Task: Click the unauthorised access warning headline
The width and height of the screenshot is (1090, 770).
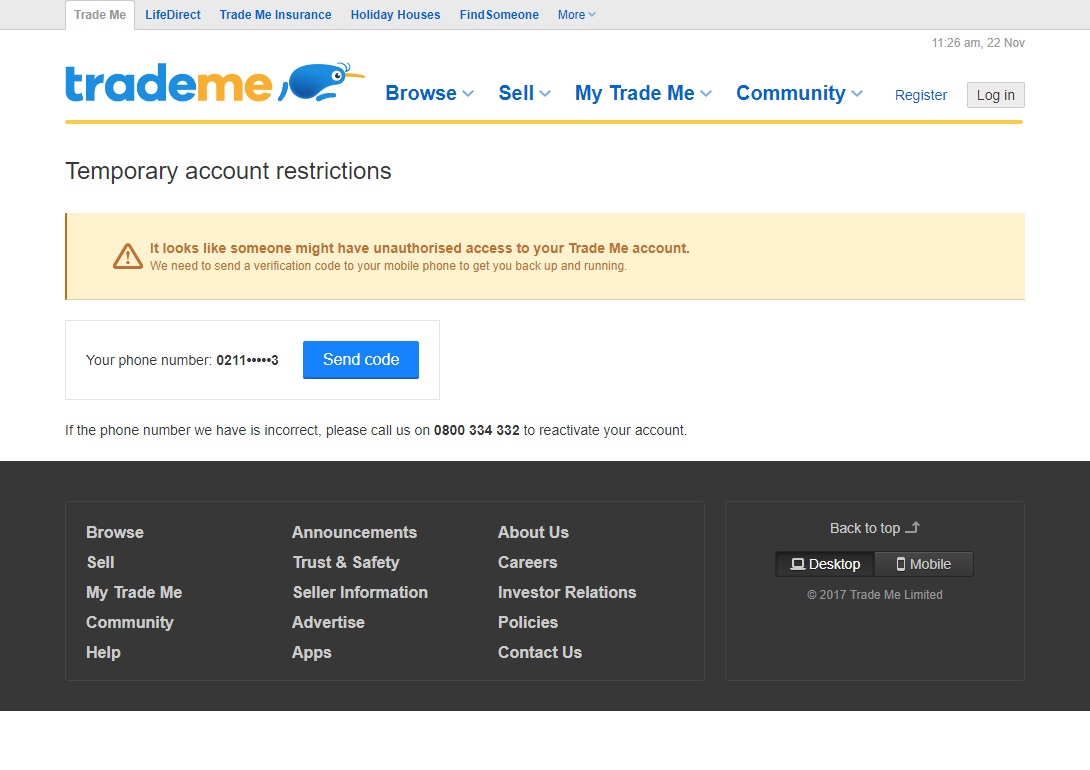Action: pyautogui.click(x=420, y=248)
